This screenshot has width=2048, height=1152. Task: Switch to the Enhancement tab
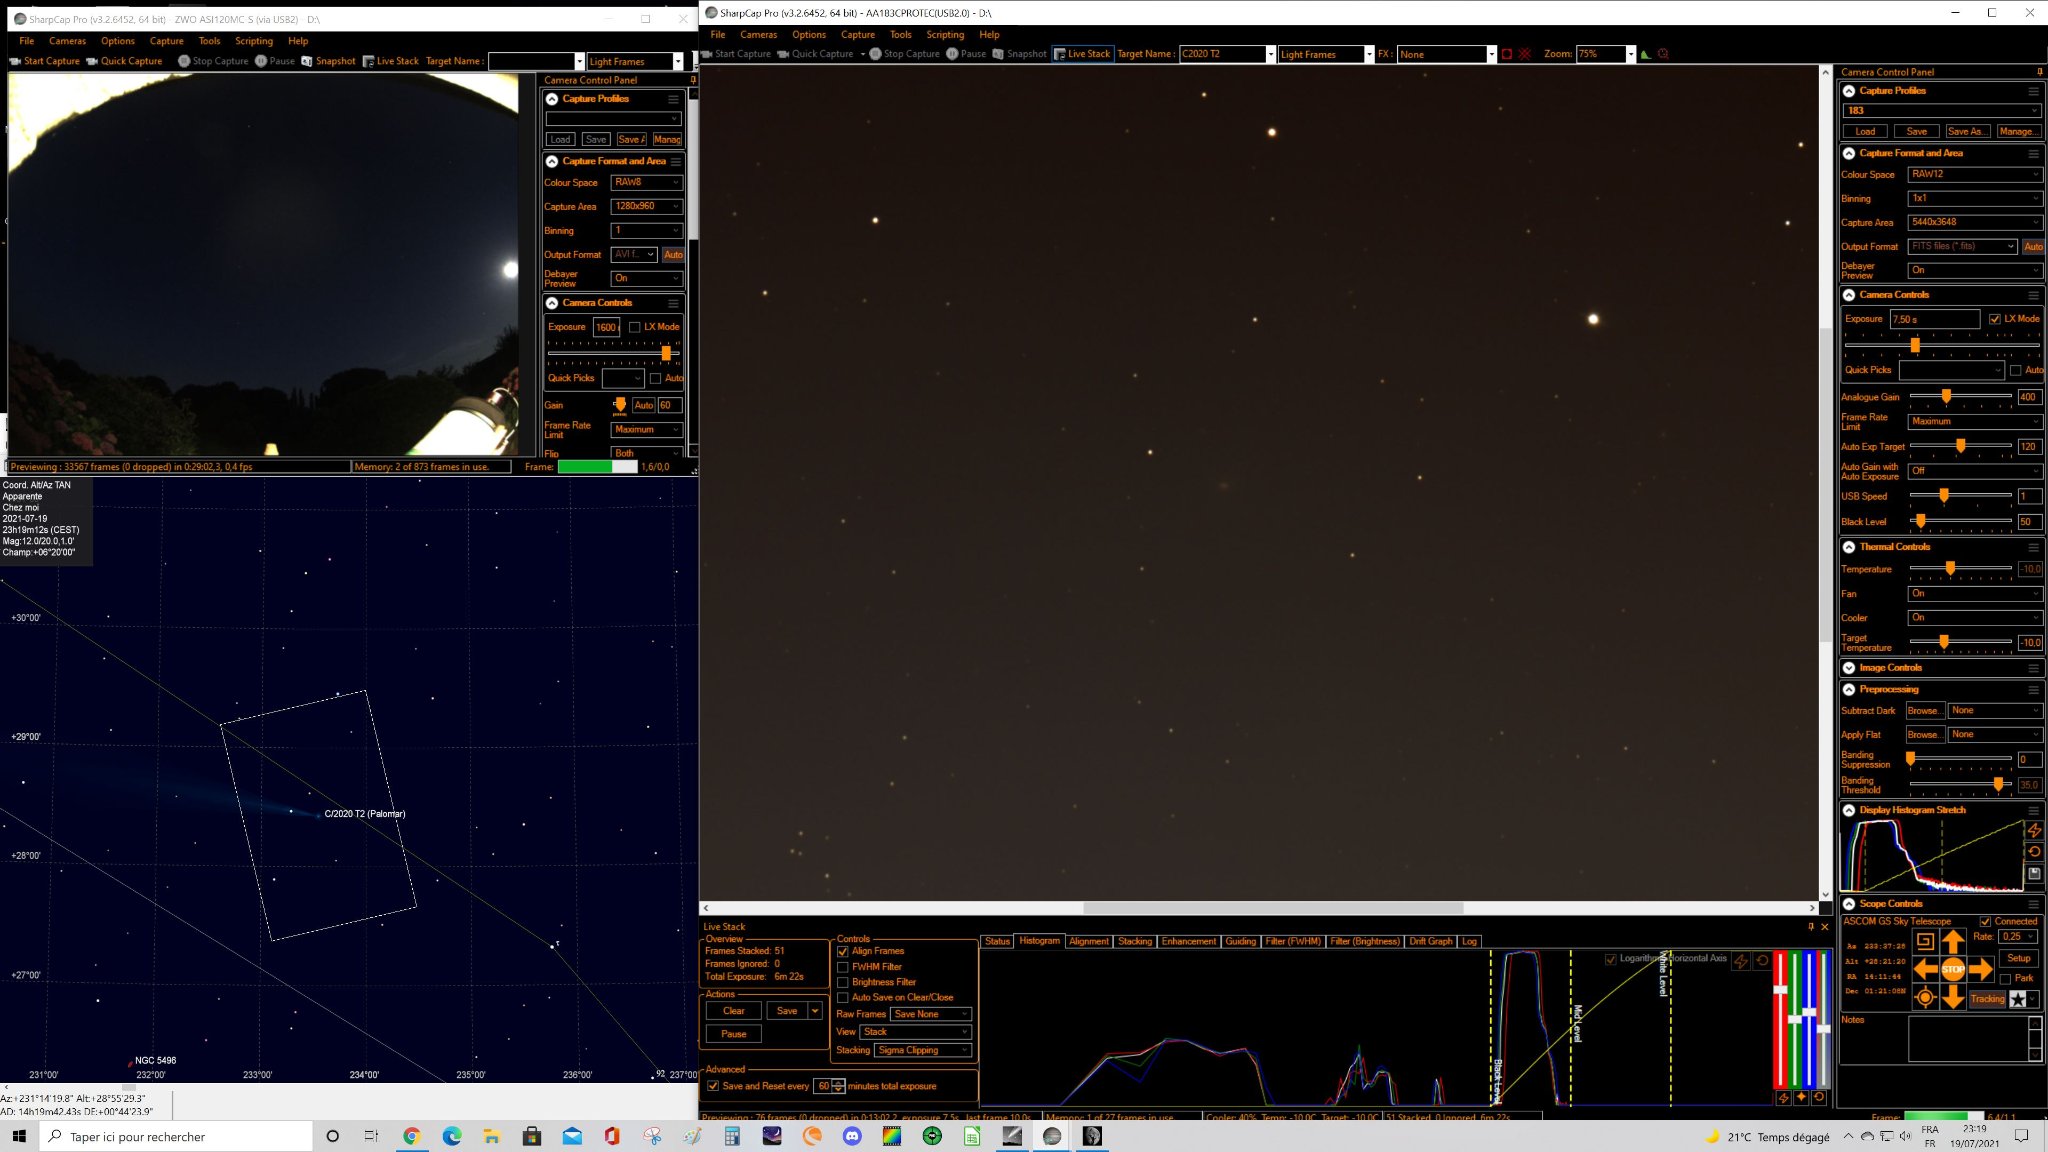(x=1188, y=941)
